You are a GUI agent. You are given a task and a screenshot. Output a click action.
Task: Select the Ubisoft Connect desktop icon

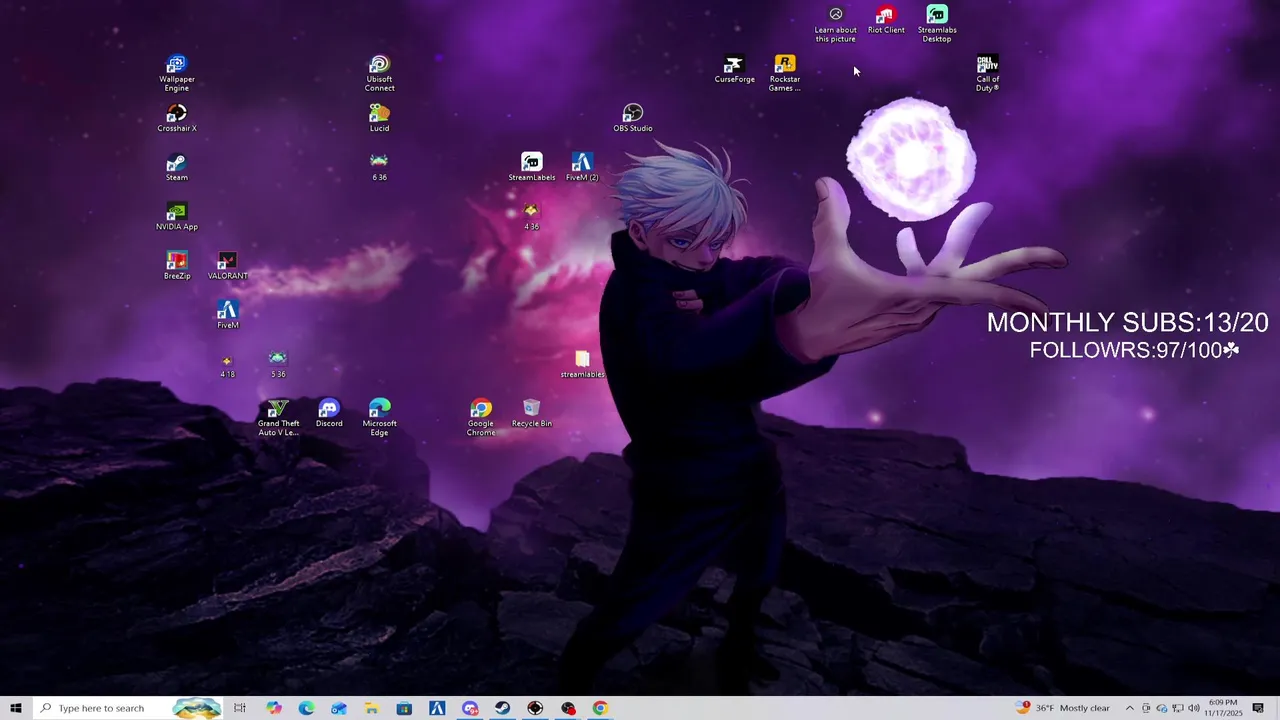pos(380,74)
